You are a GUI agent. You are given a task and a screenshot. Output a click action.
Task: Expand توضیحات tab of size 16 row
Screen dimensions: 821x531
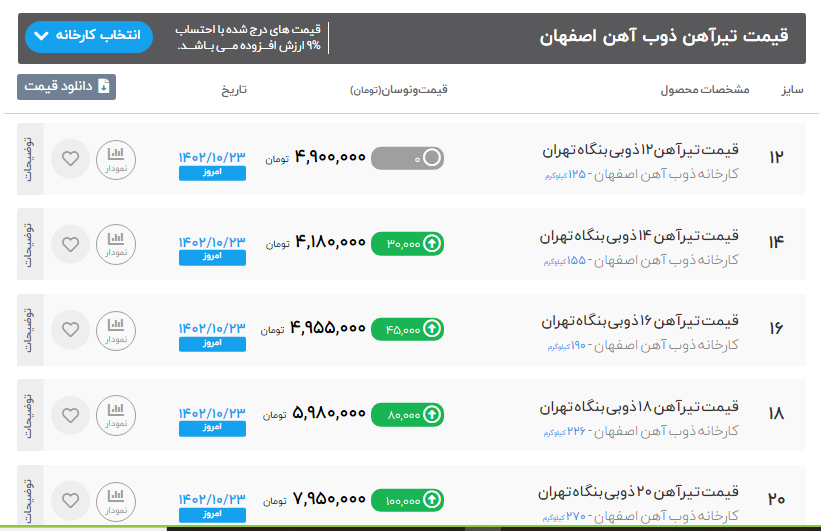[30, 328]
